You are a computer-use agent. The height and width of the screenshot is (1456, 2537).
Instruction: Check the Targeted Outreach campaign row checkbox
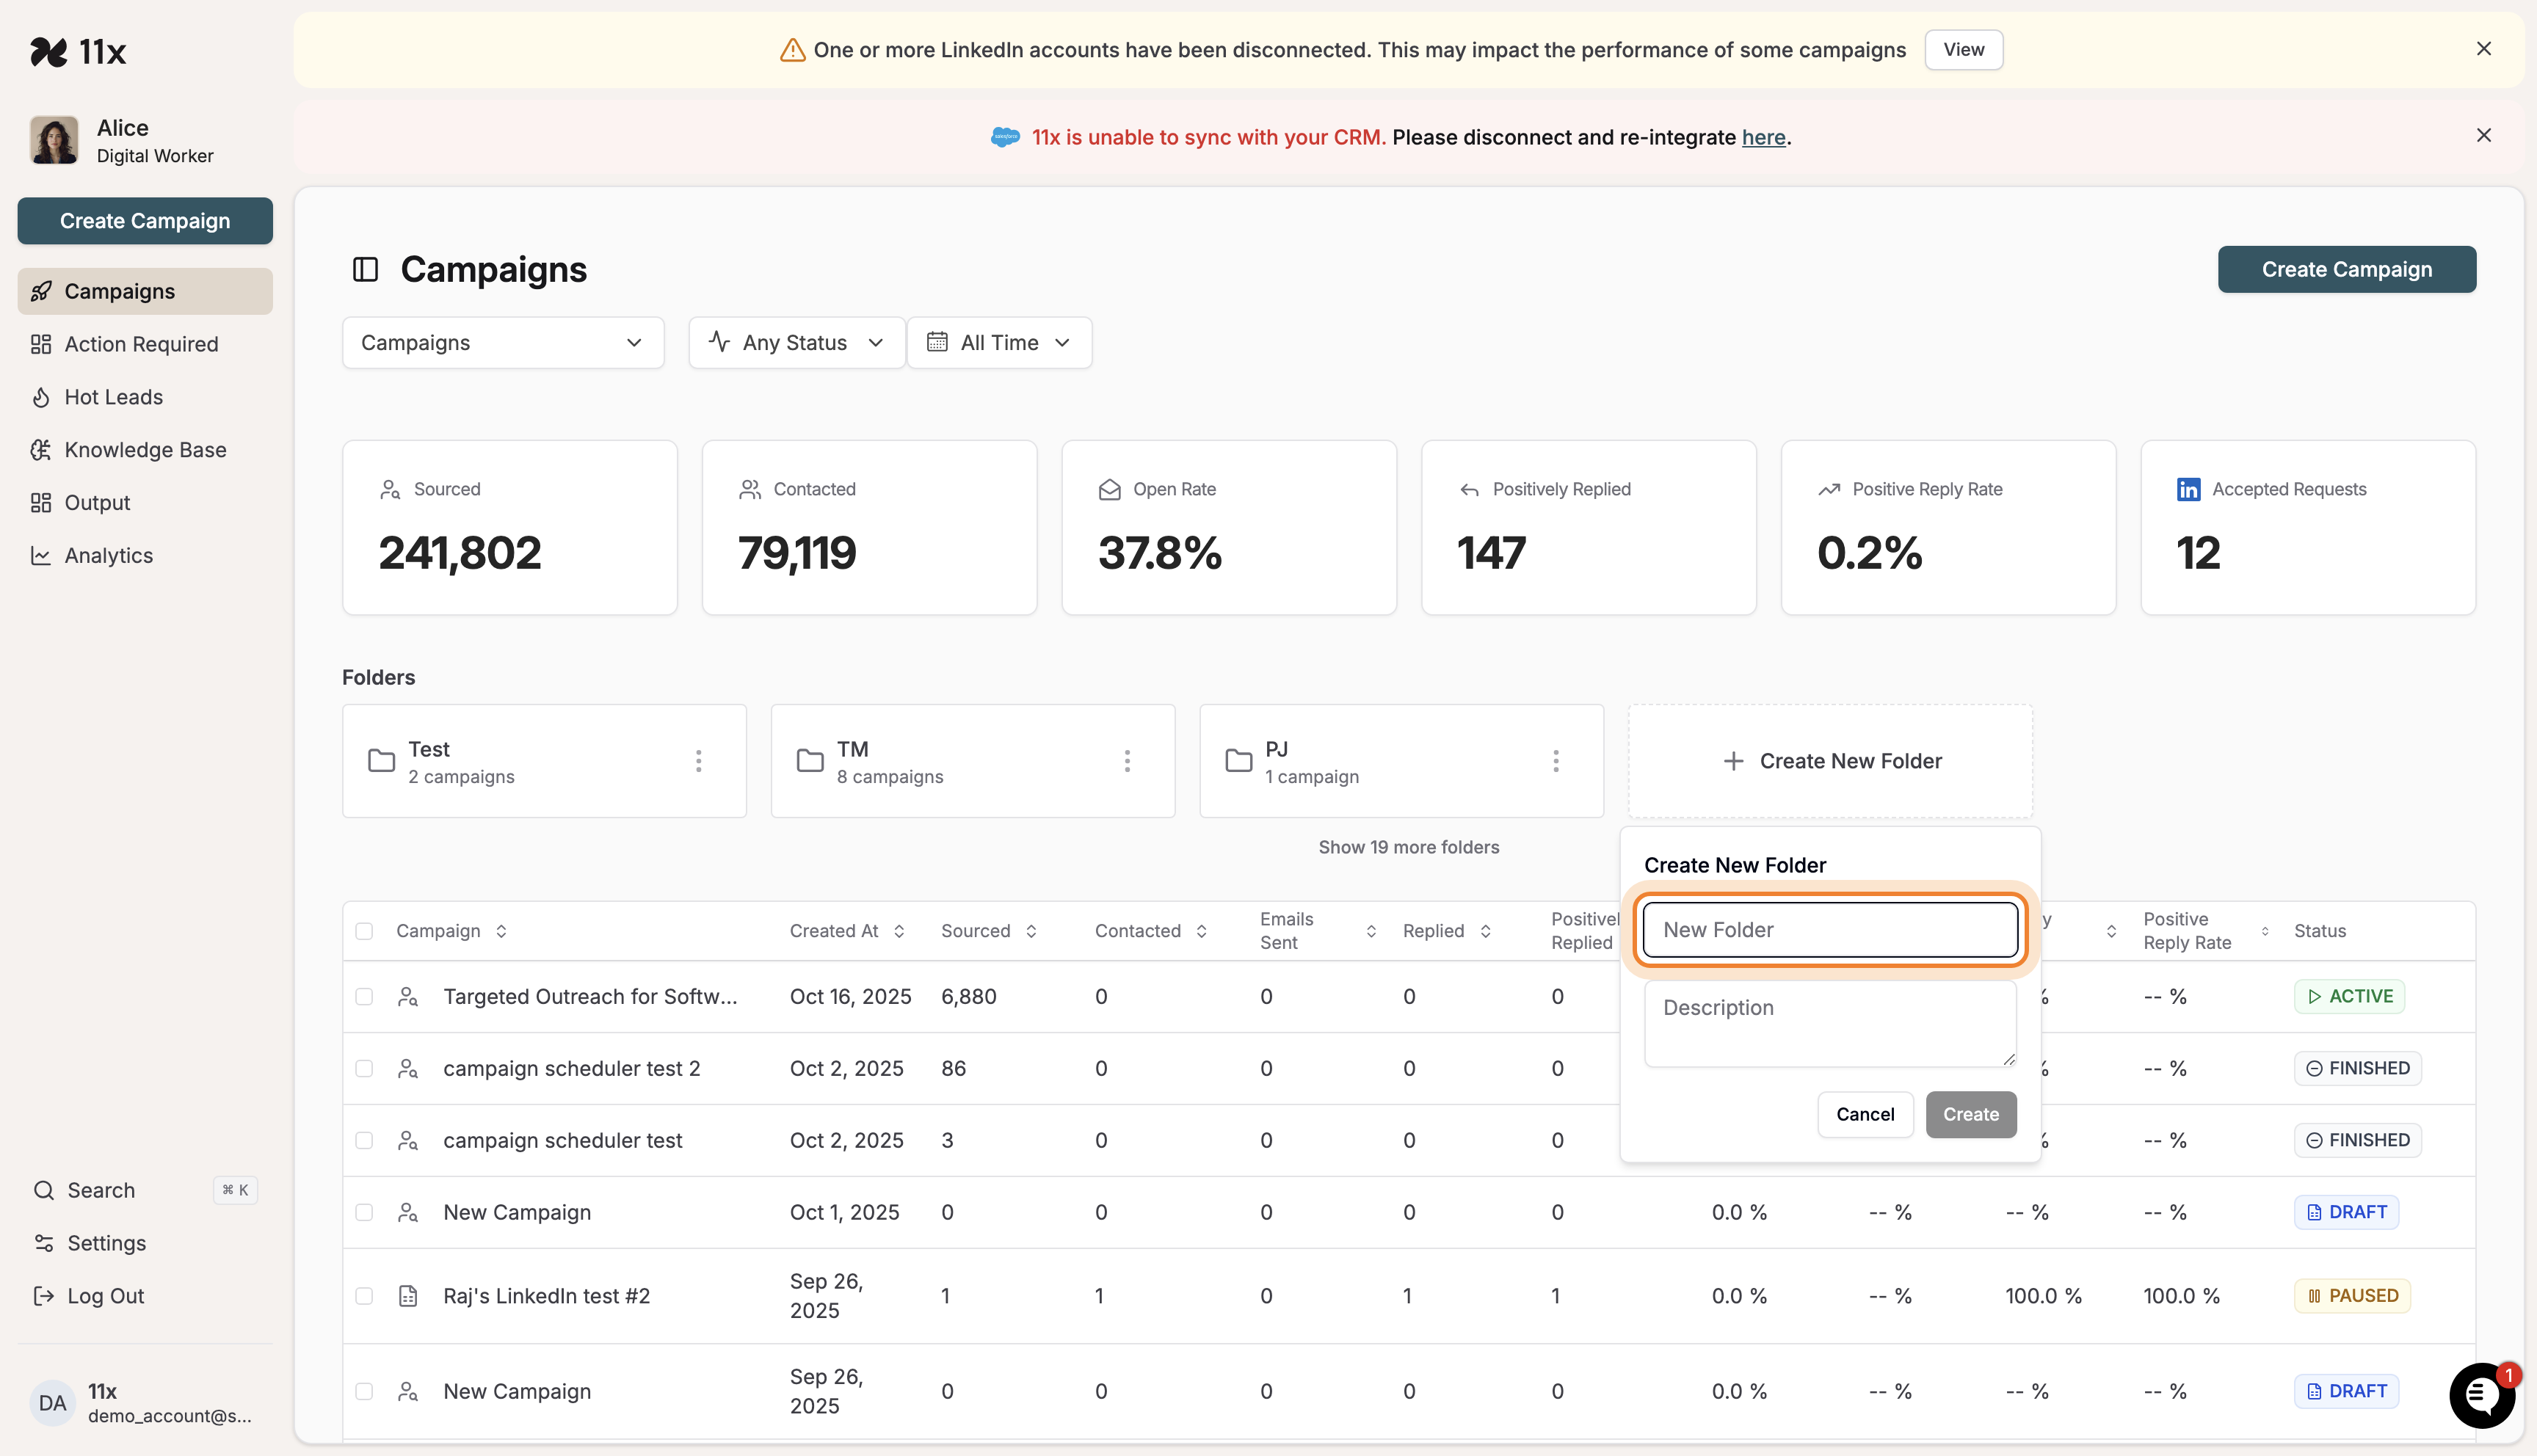point(364,996)
